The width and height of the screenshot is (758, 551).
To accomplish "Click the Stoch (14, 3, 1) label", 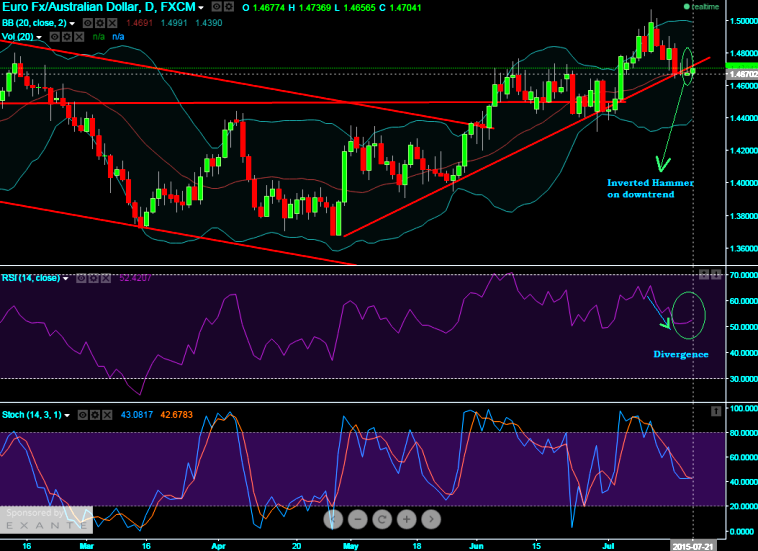I will point(32,415).
